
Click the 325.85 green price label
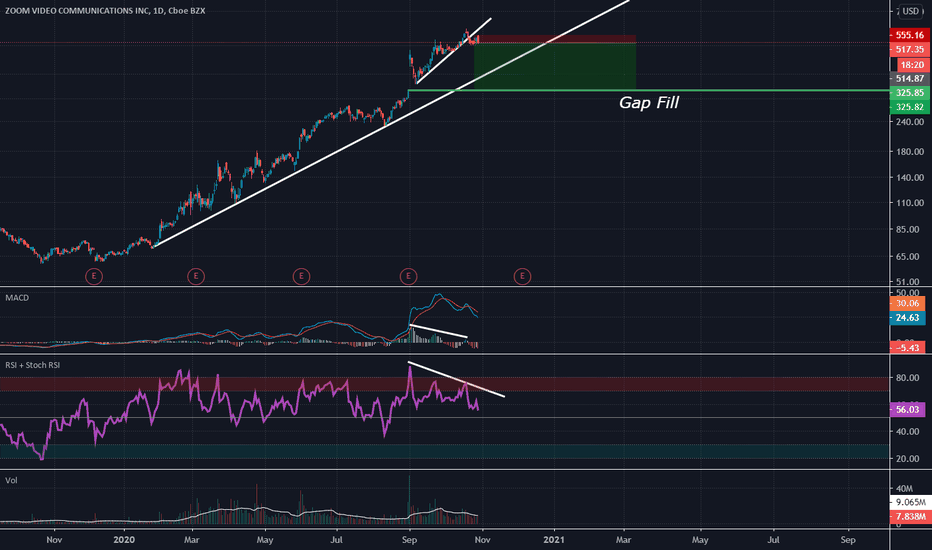pos(909,93)
